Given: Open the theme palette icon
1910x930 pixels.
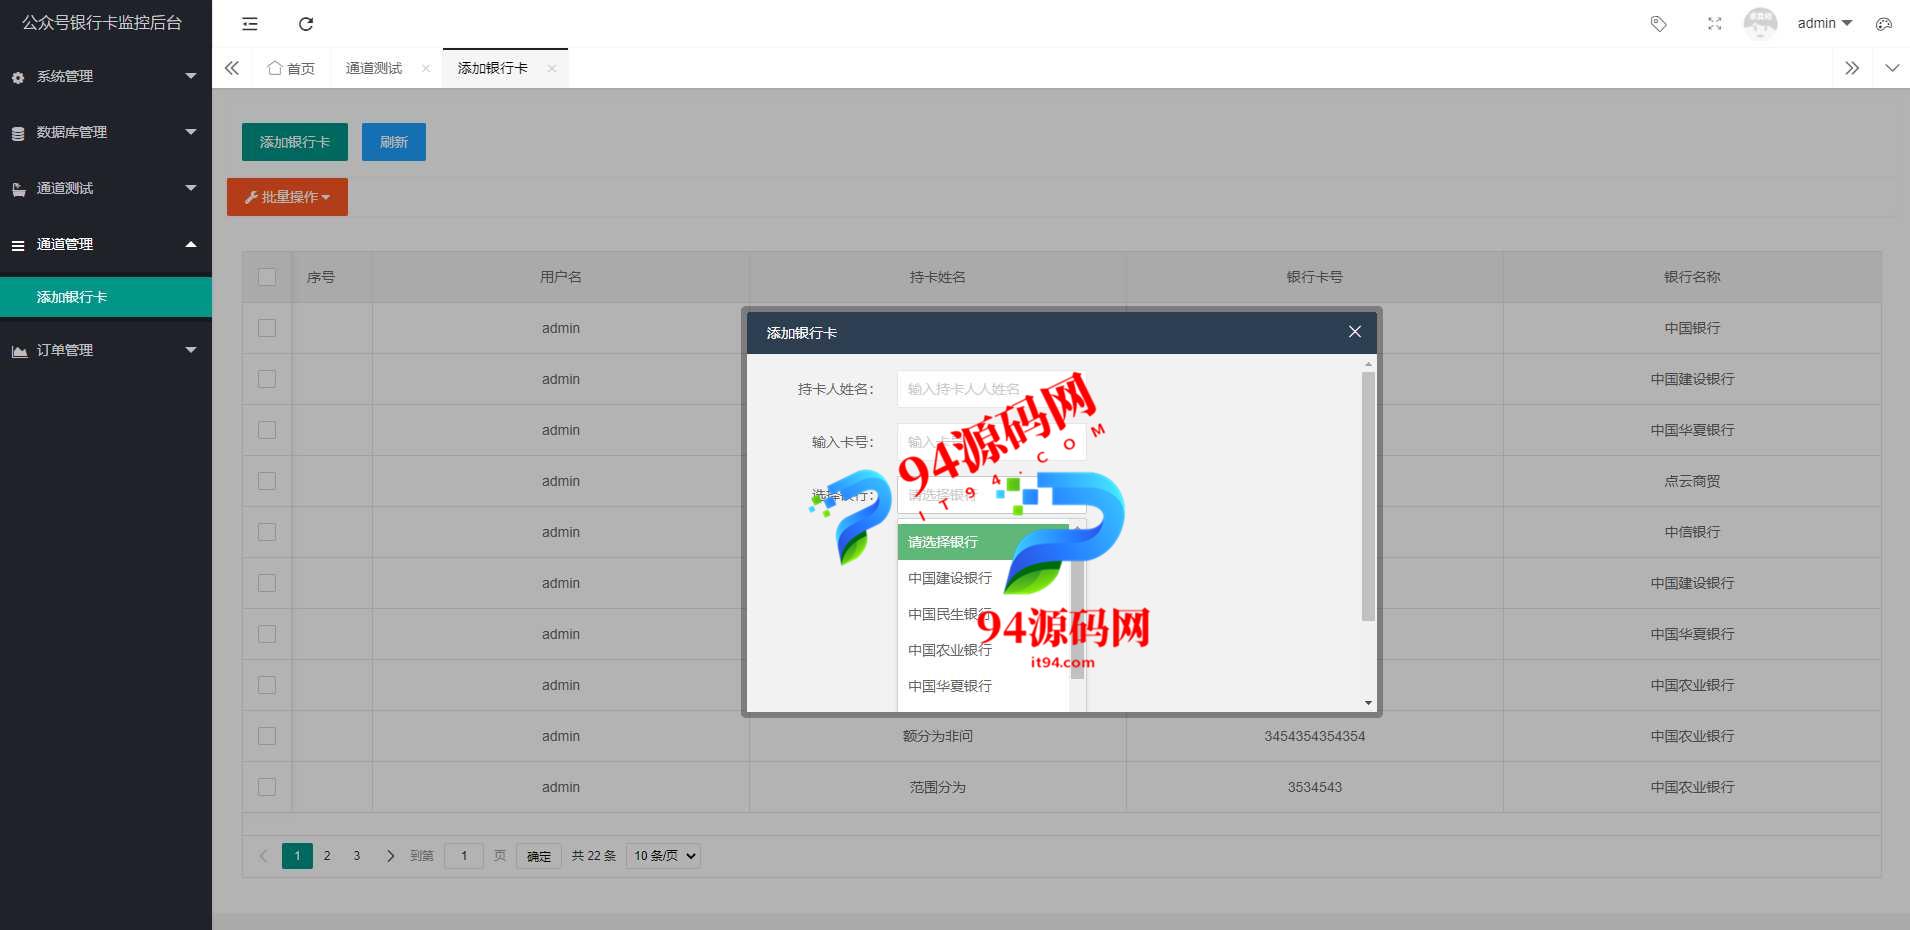Looking at the screenshot, I should 1884,24.
